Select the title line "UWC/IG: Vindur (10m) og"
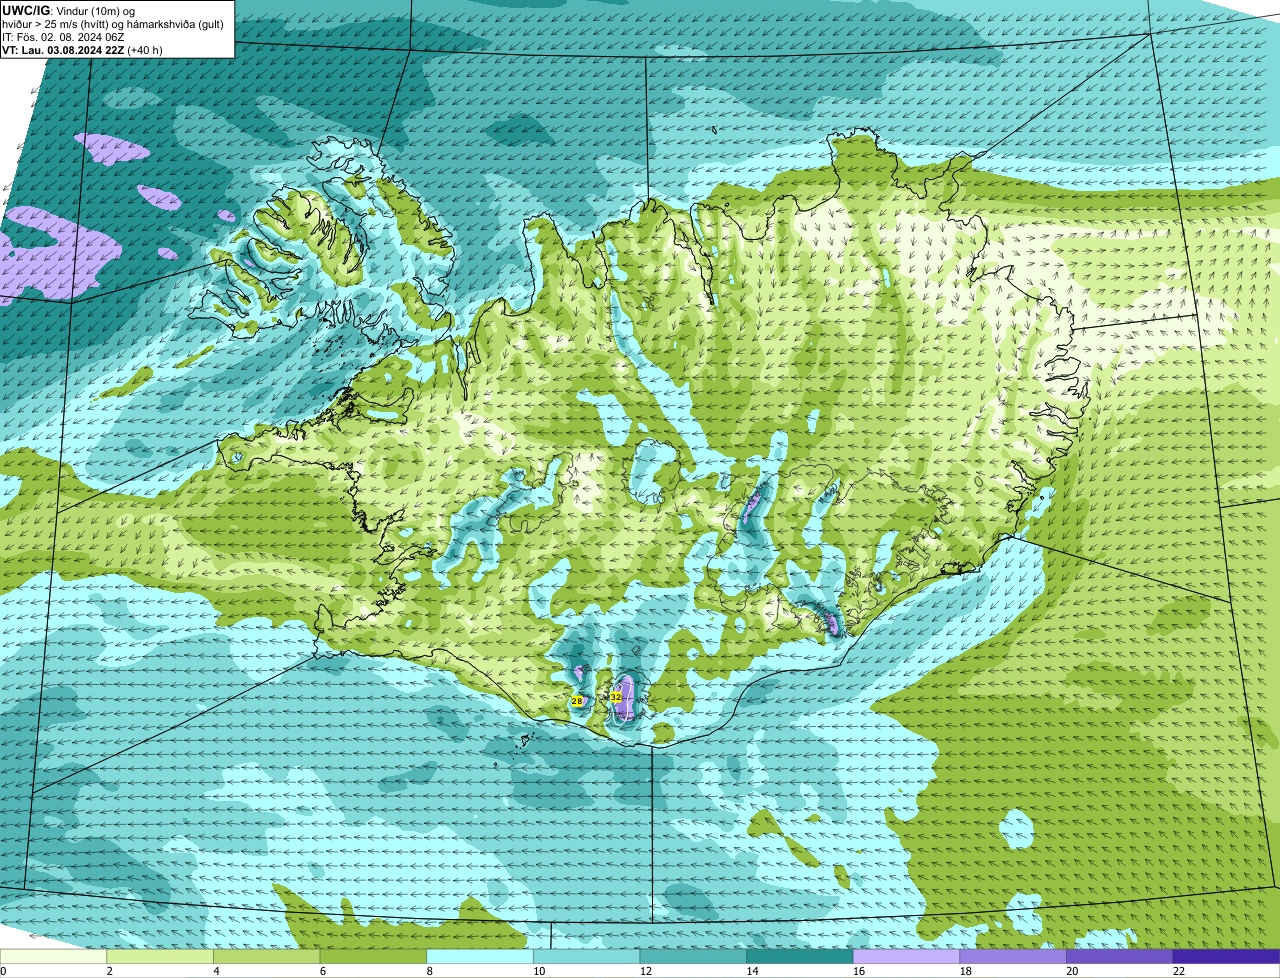This screenshot has height=978, width=1280. (69, 11)
